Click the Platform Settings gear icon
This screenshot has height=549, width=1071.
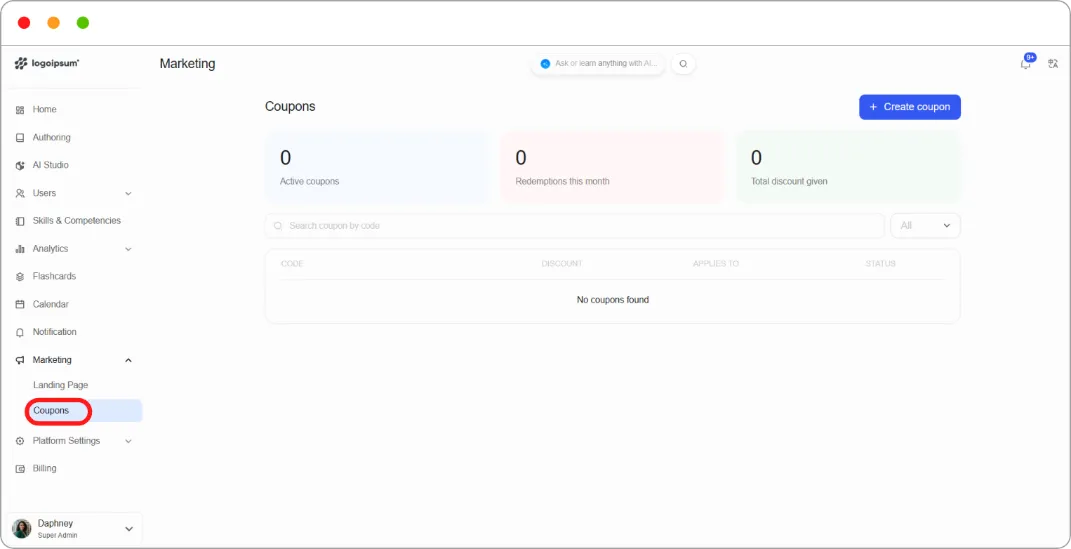pyautogui.click(x=20, y=441)
